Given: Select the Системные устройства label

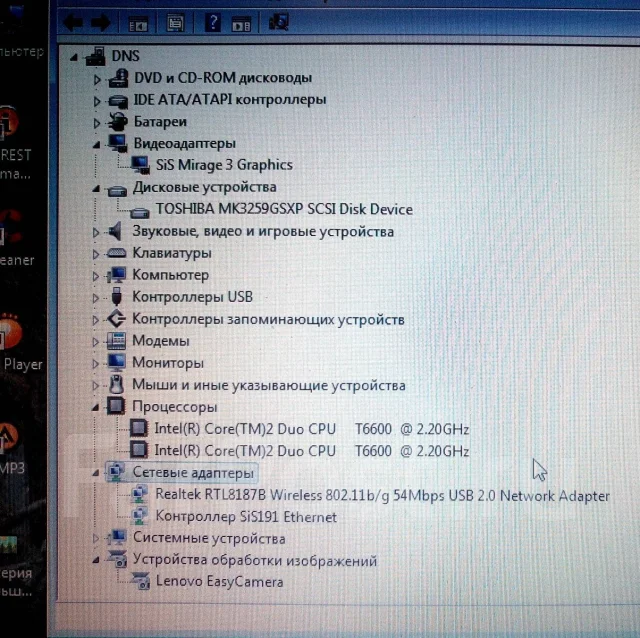Looking at the screenshot, I should click(x=209, y=538).
